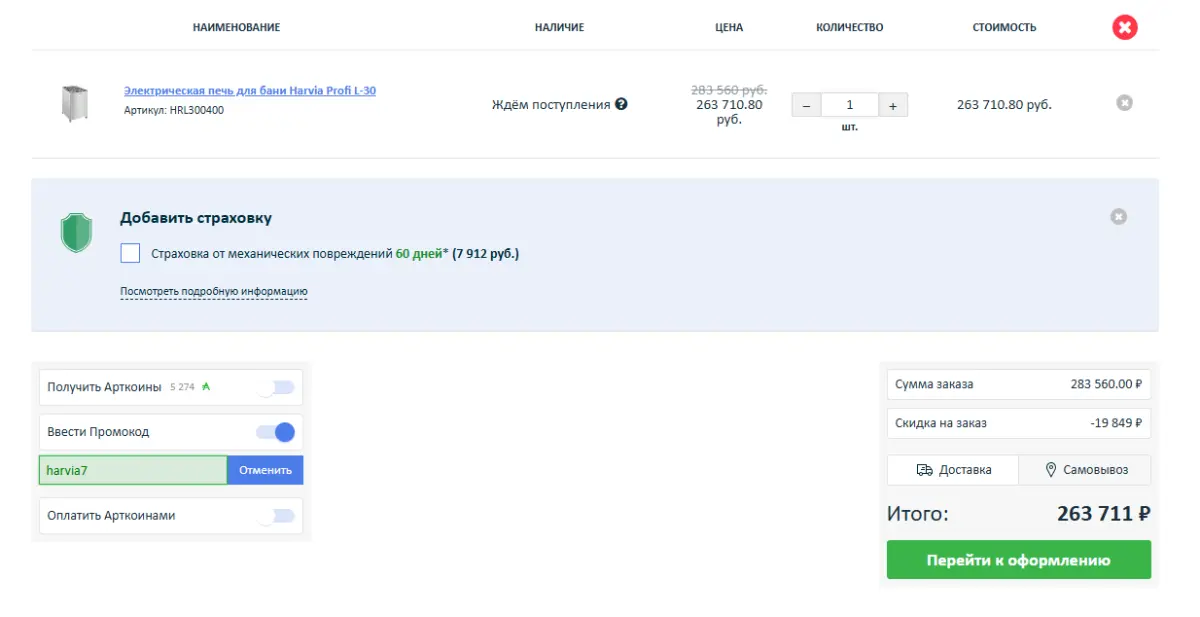Click order discount value -19 849 ₽
The height and width of the screenshot is (617, 1200).
coord(1116,423)
